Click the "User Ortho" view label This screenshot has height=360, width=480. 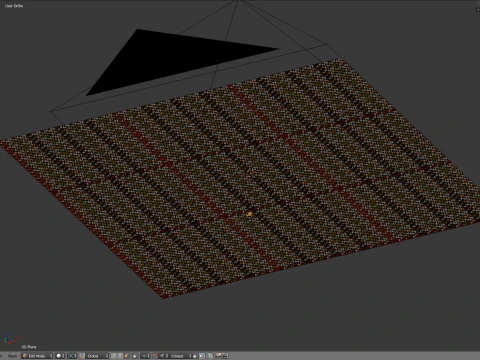[x=14, y=6]
